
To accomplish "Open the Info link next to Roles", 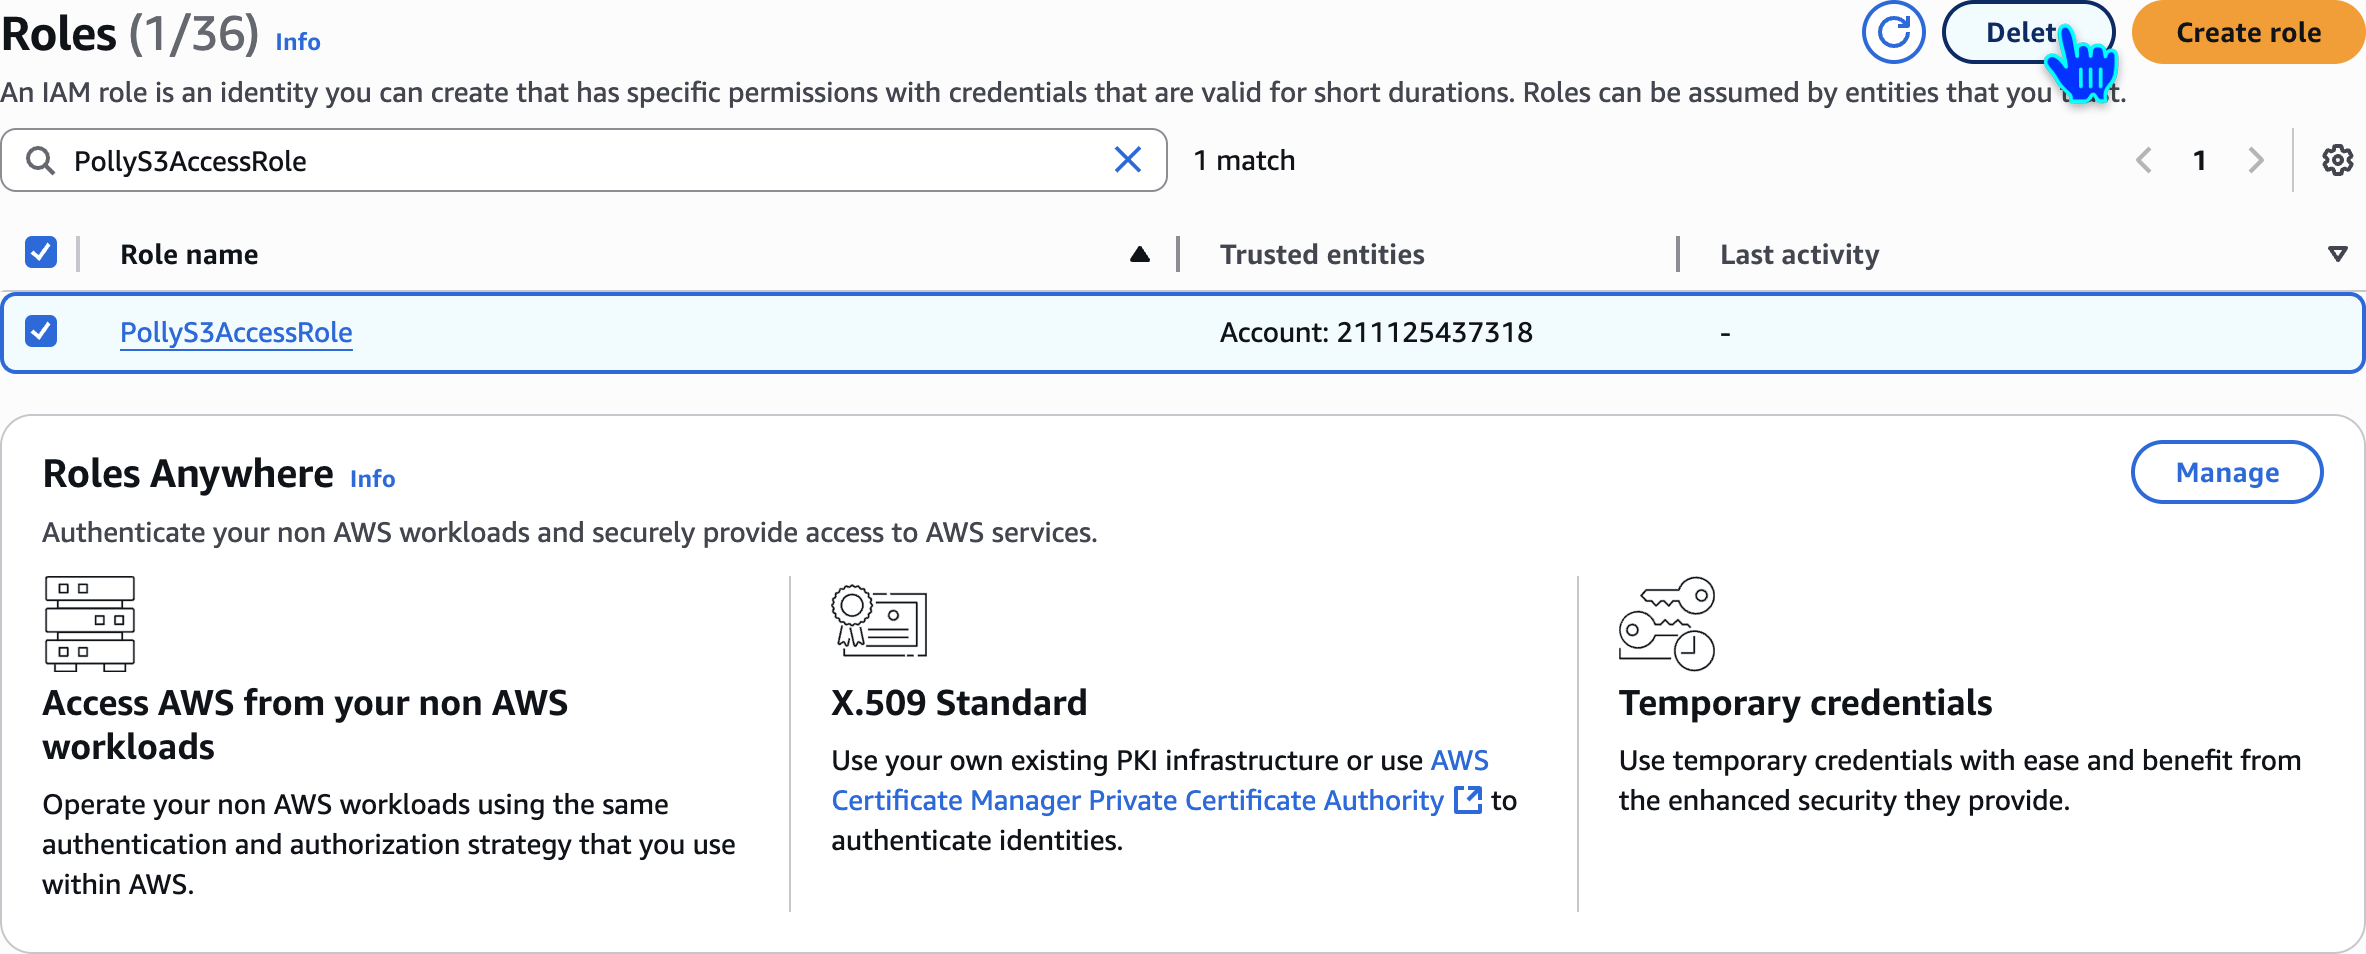I will click(x=298, y=42).
